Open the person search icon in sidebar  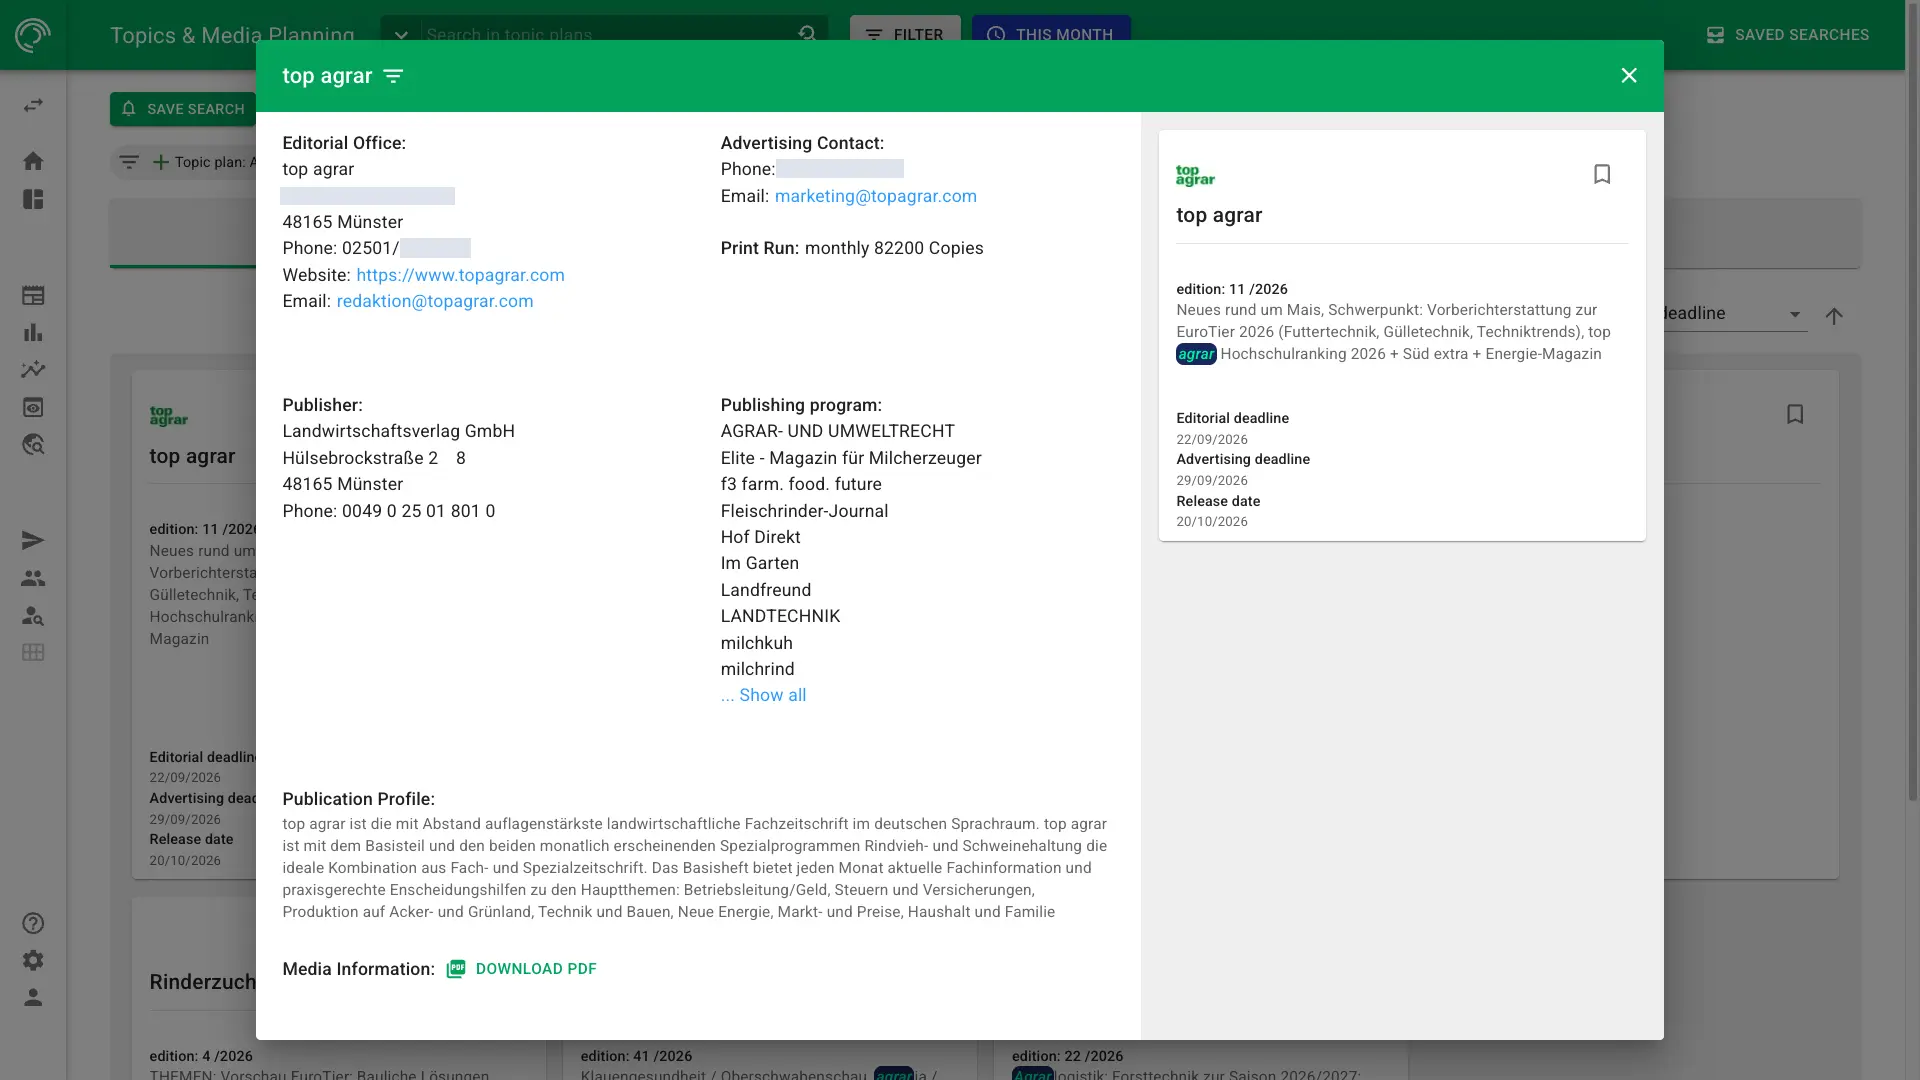pos(33,615)
